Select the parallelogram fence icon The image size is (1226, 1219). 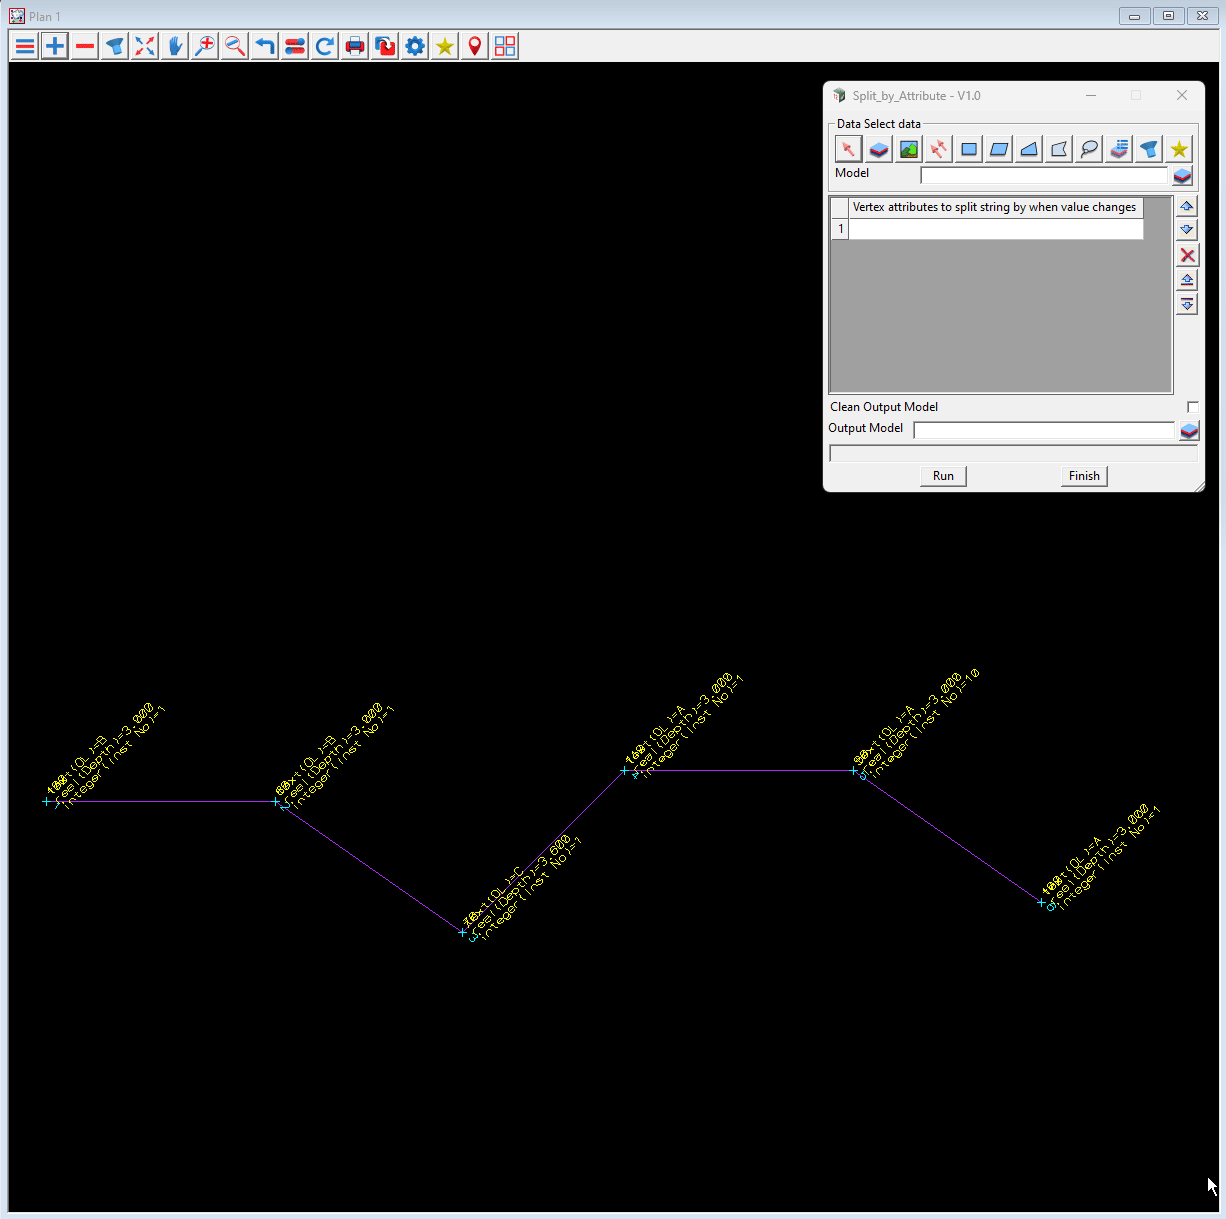pyautogui.click(x=998, y=149)
